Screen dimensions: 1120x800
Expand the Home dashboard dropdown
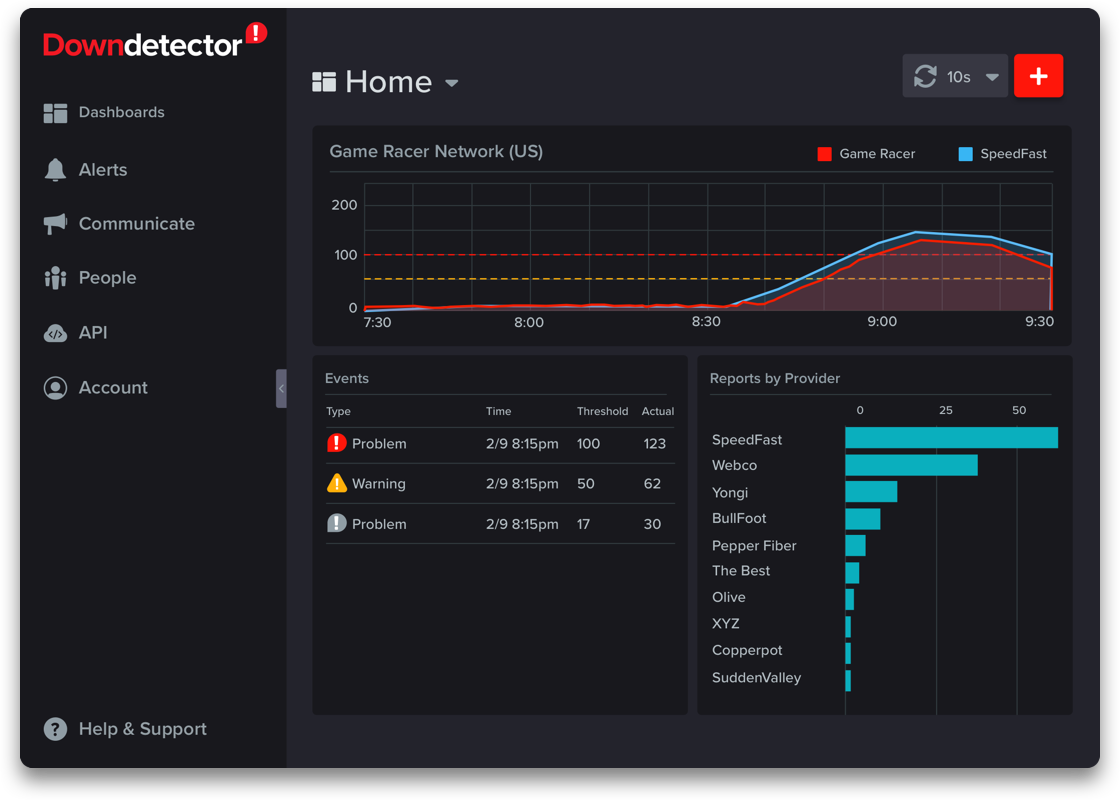click(x=452, y=83)
